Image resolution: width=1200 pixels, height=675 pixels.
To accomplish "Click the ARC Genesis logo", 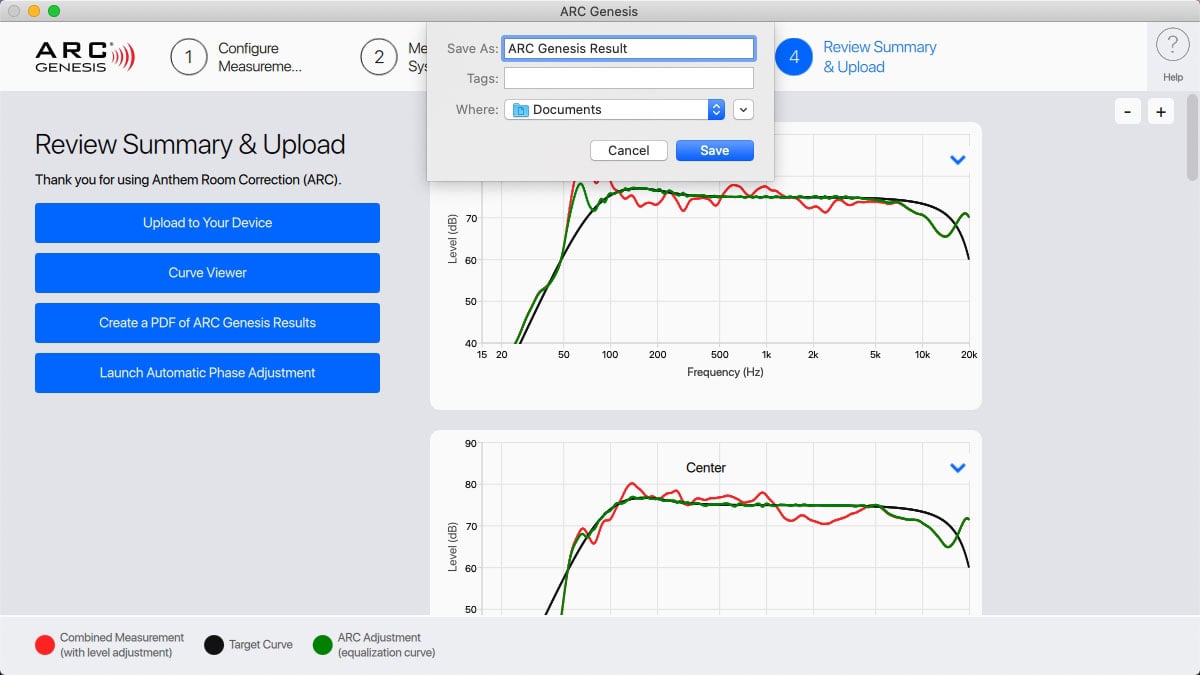I will [x=84, y=56].
